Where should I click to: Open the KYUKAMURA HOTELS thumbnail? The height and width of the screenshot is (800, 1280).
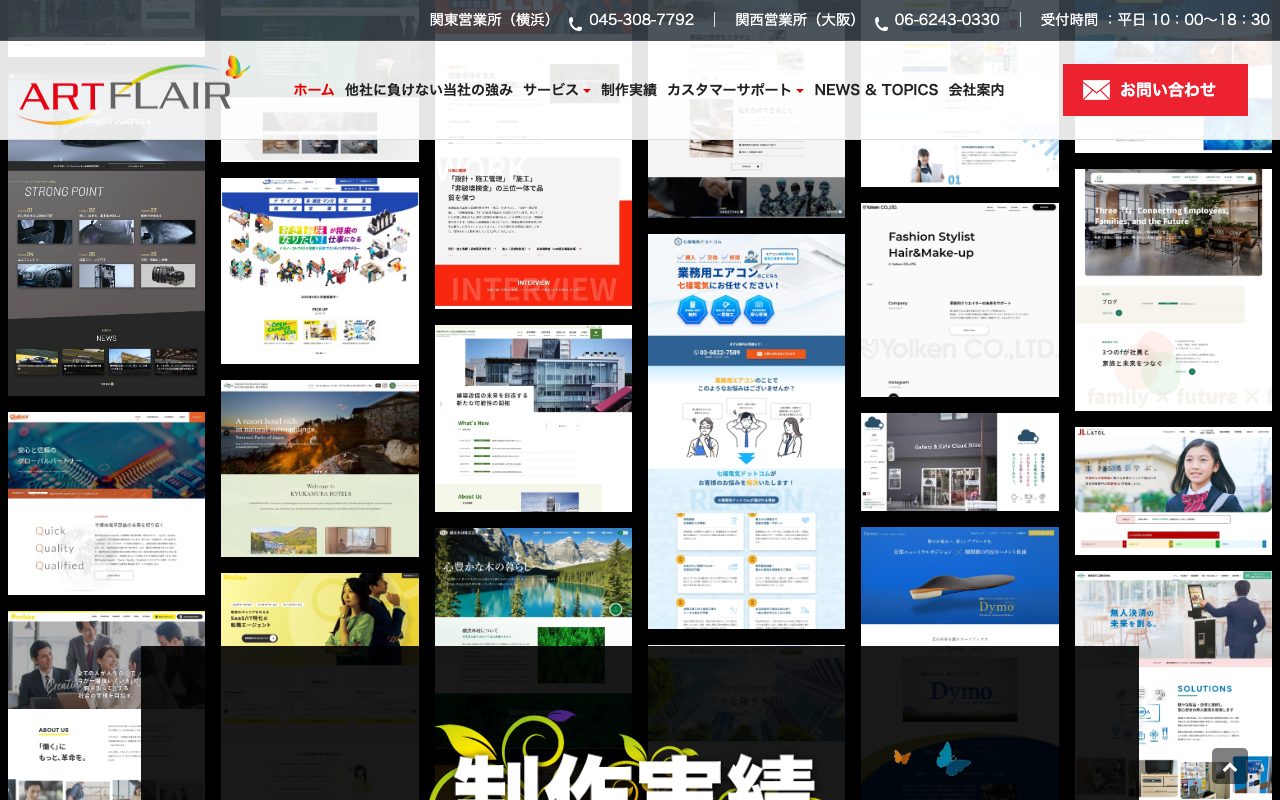click(x=320, y=468)
